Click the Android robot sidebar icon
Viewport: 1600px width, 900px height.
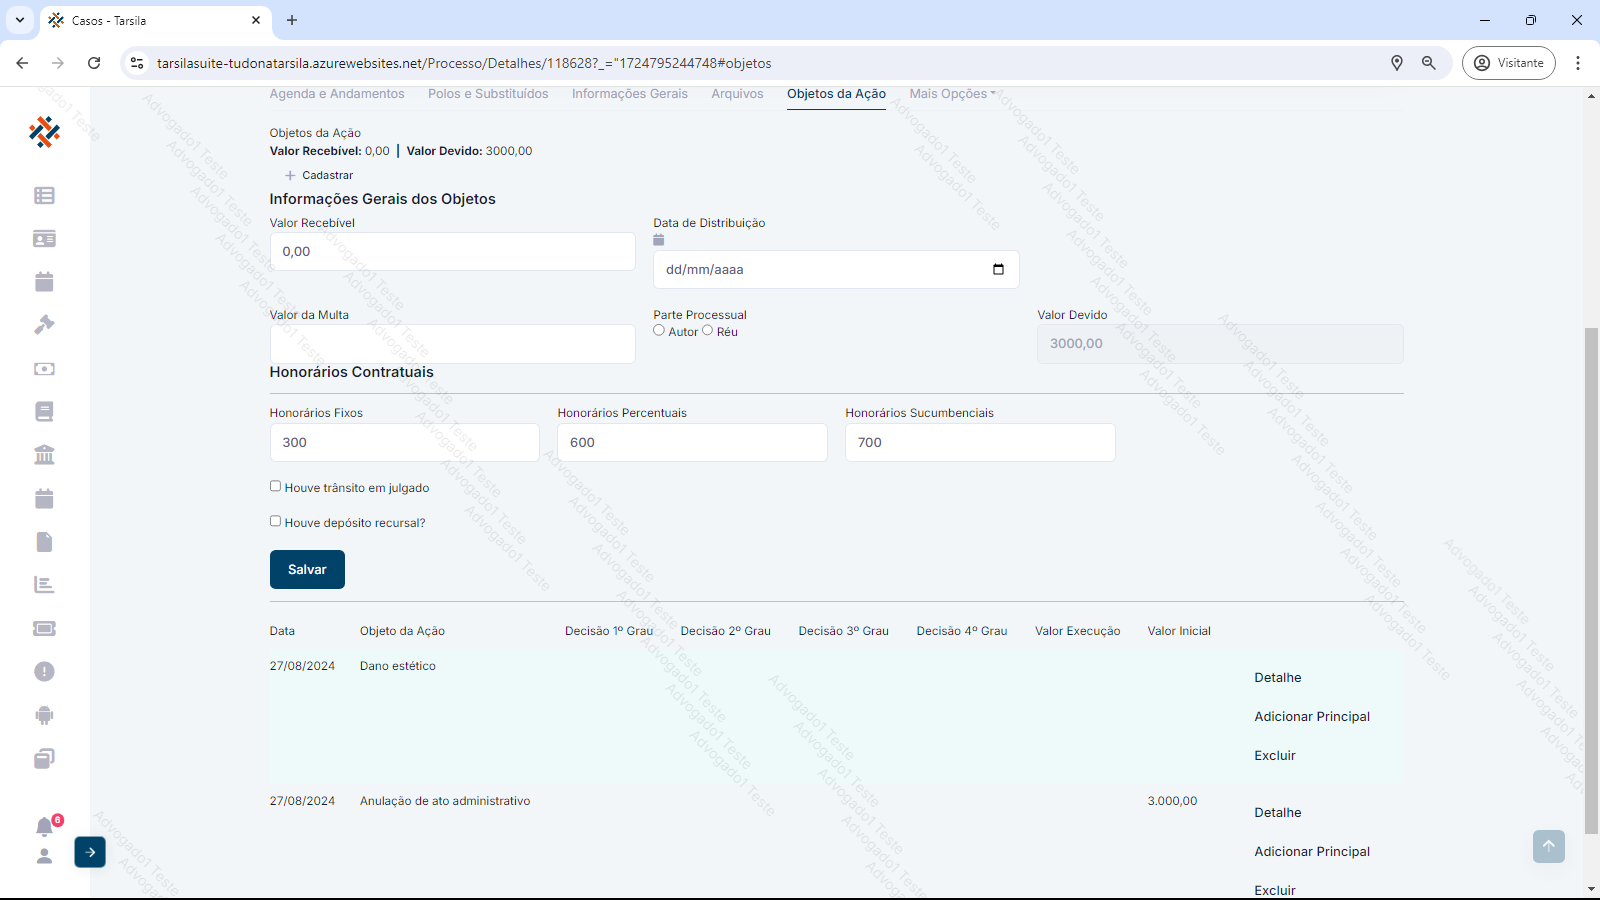click(x=44, y=715)
